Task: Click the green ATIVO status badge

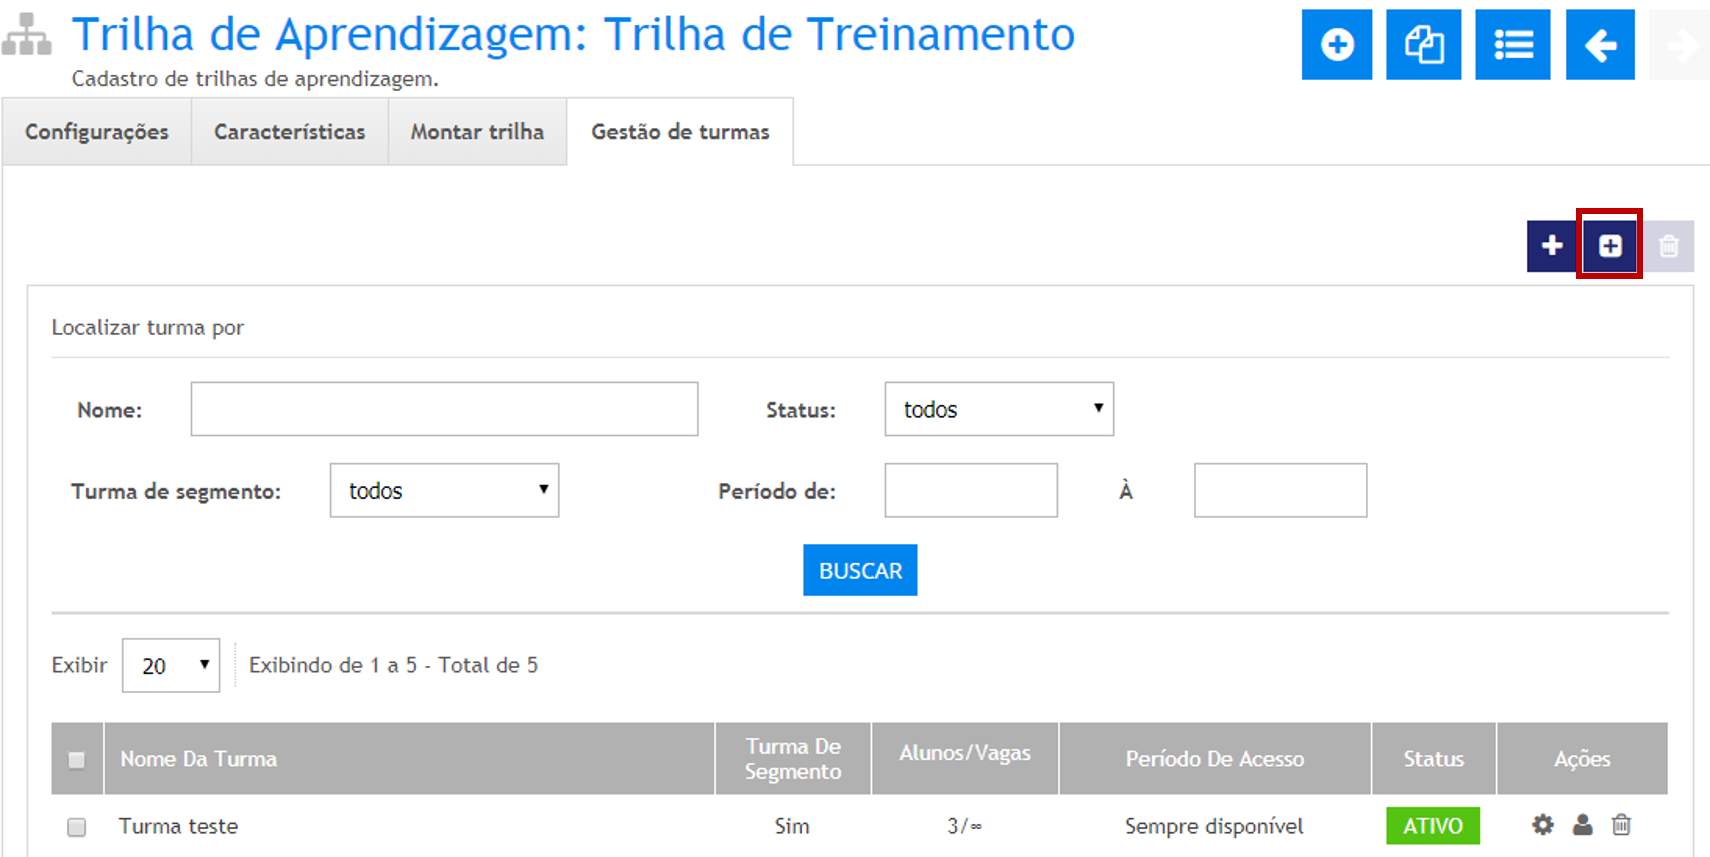Action: pyautogui.click(x=1432, y=826)
